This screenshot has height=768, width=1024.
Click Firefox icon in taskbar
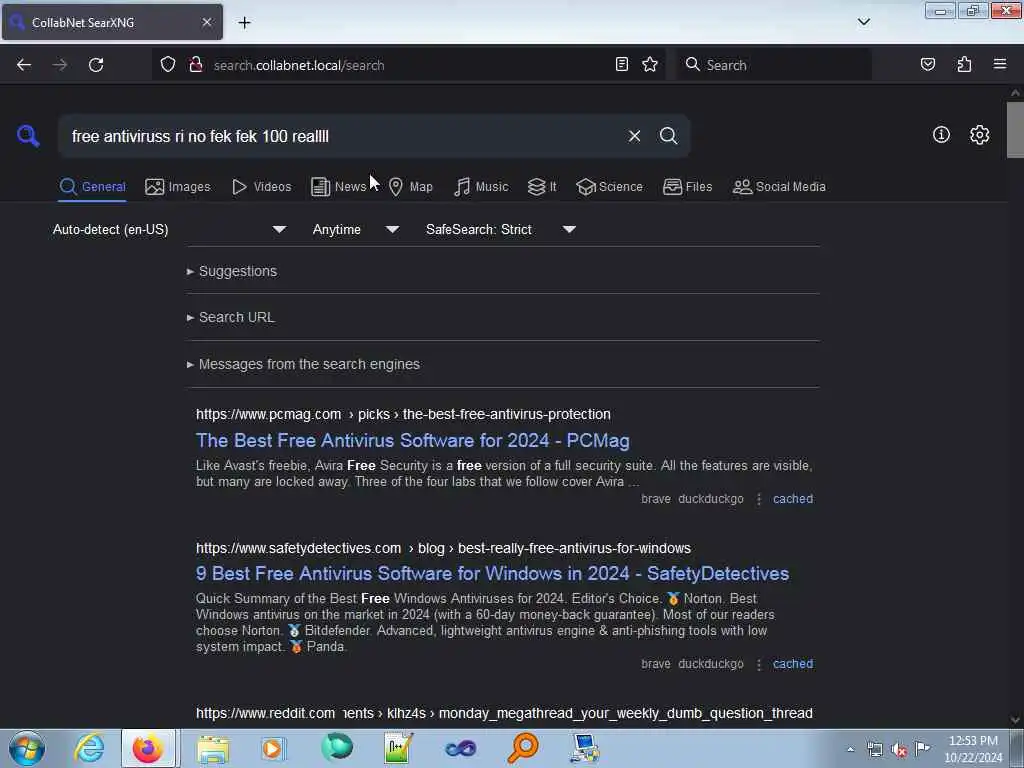point(148,748)
